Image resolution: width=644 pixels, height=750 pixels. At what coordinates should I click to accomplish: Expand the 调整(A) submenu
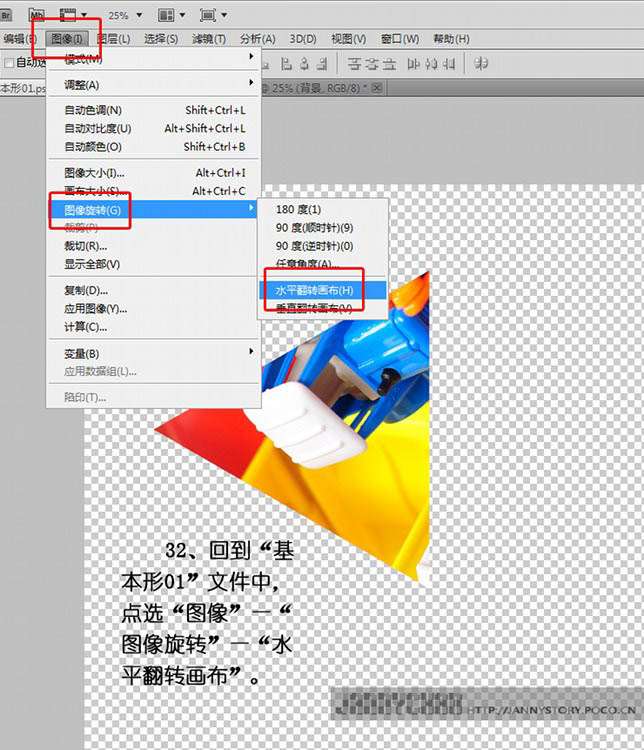point(150,85)
